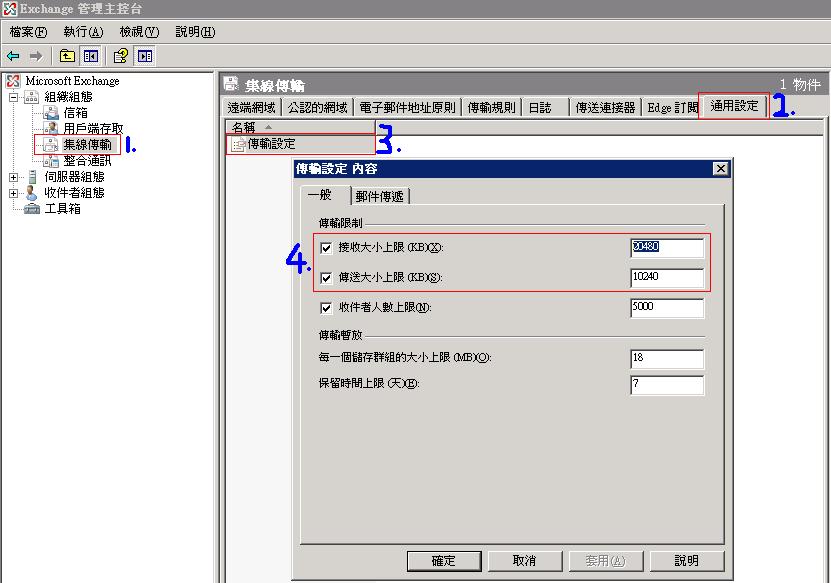Switch to the 傳輸規則 tab
This screenshot has height=583, width=831.
click(491, 108)
